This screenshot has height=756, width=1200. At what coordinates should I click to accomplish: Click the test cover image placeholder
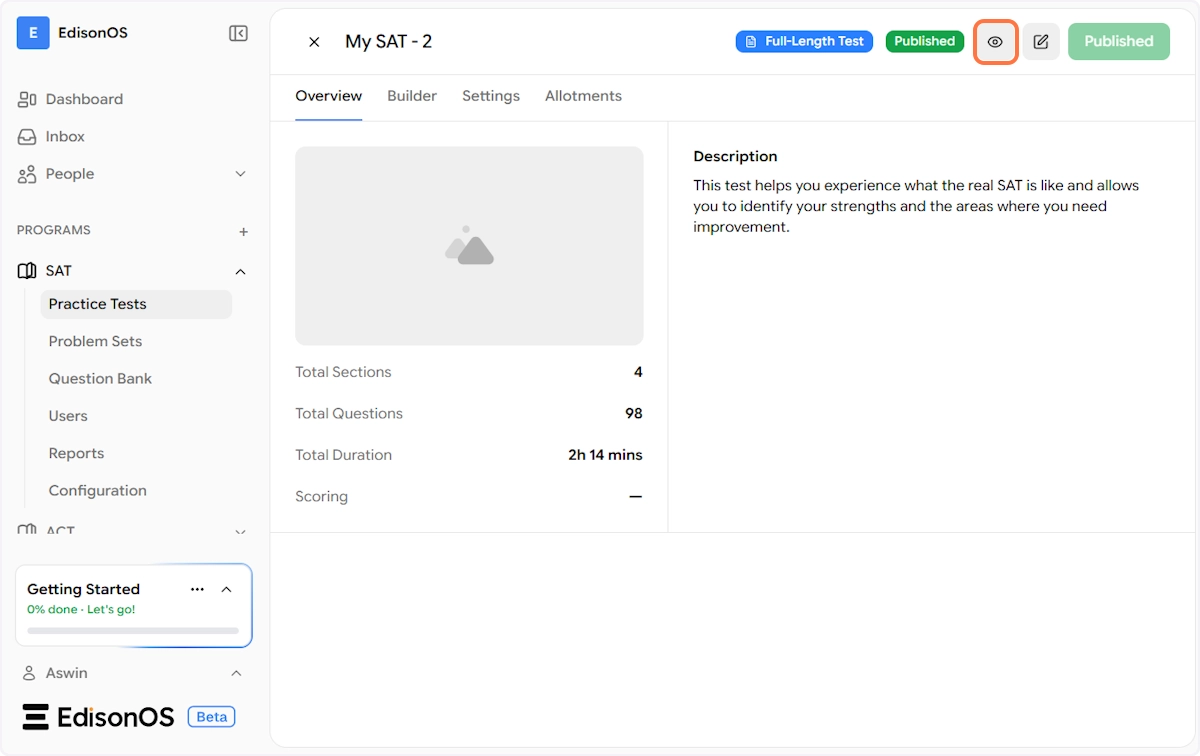[x=469, y=246]
